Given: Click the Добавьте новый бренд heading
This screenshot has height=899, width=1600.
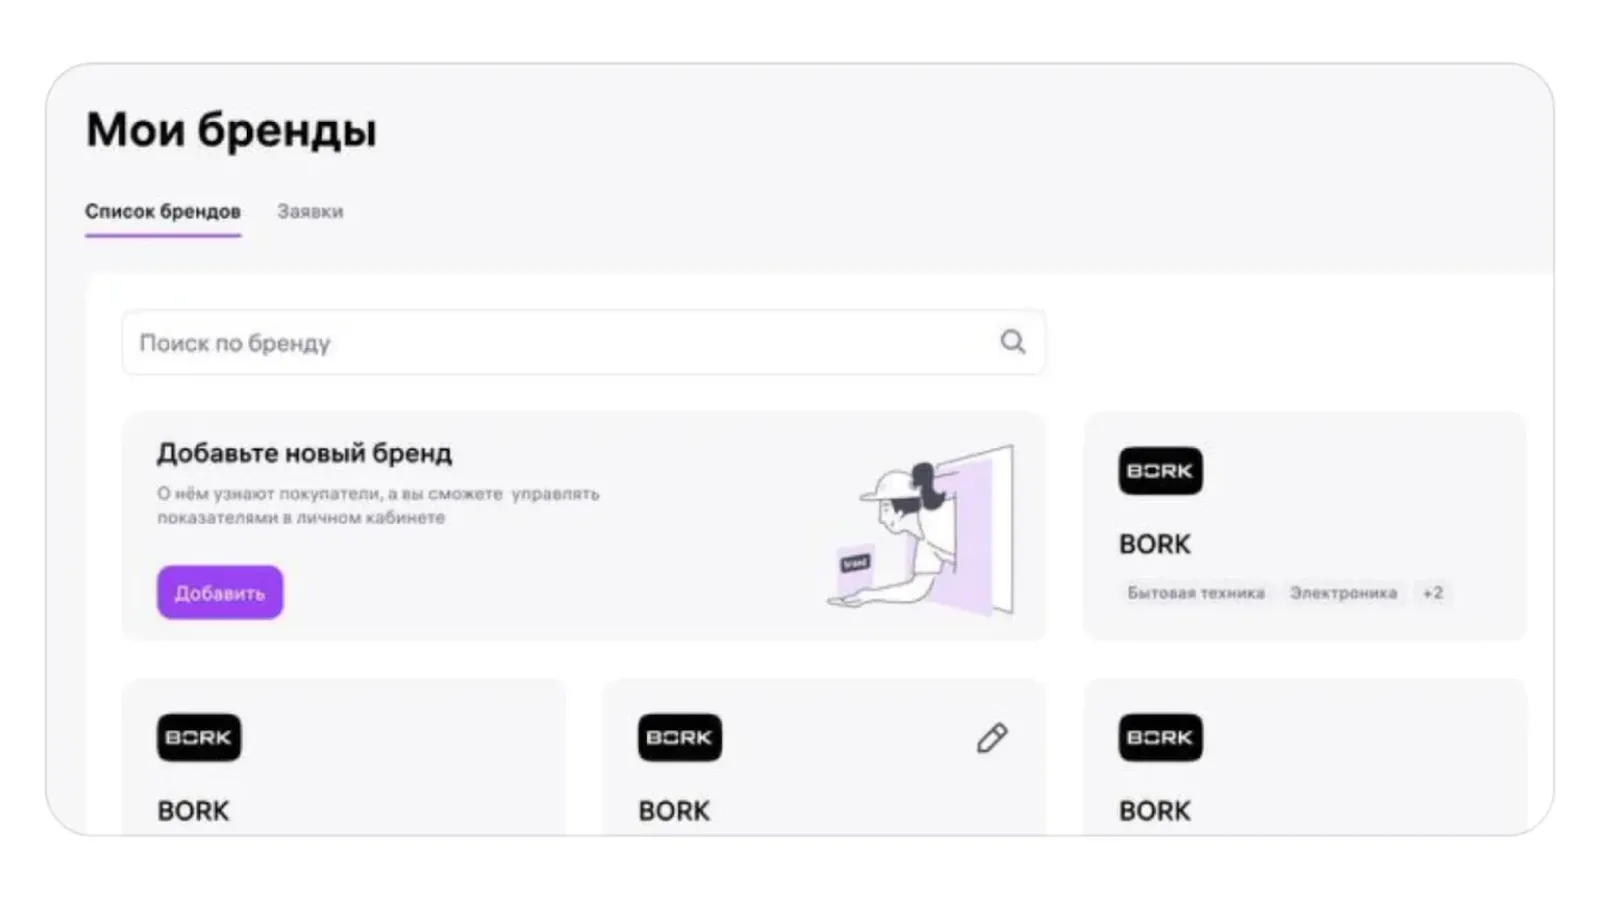Looking at the screenshot, I should tap(304, 454).
